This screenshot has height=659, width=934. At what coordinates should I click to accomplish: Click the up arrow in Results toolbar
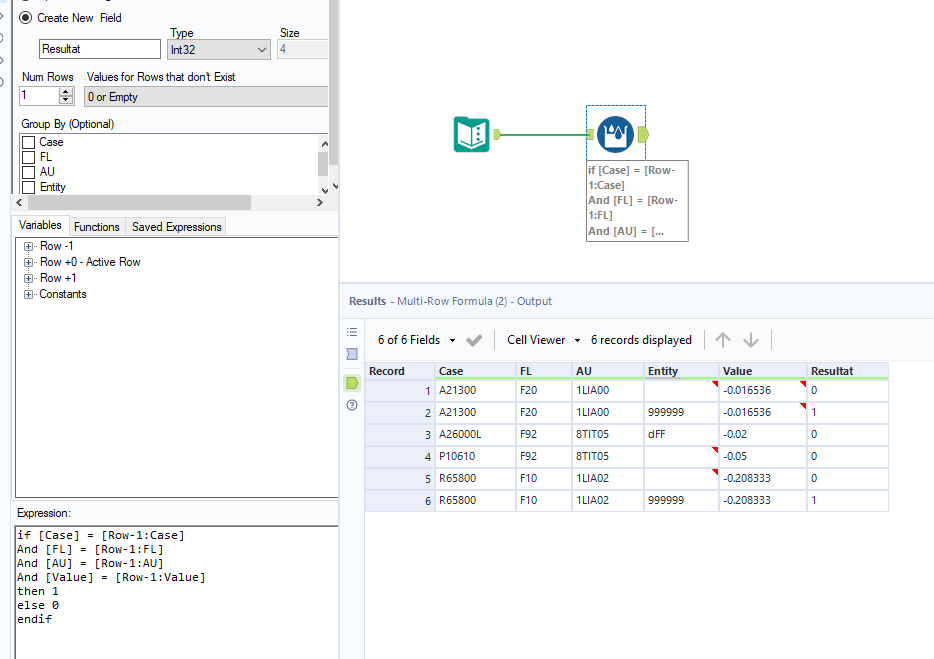[x=724, y=340]
